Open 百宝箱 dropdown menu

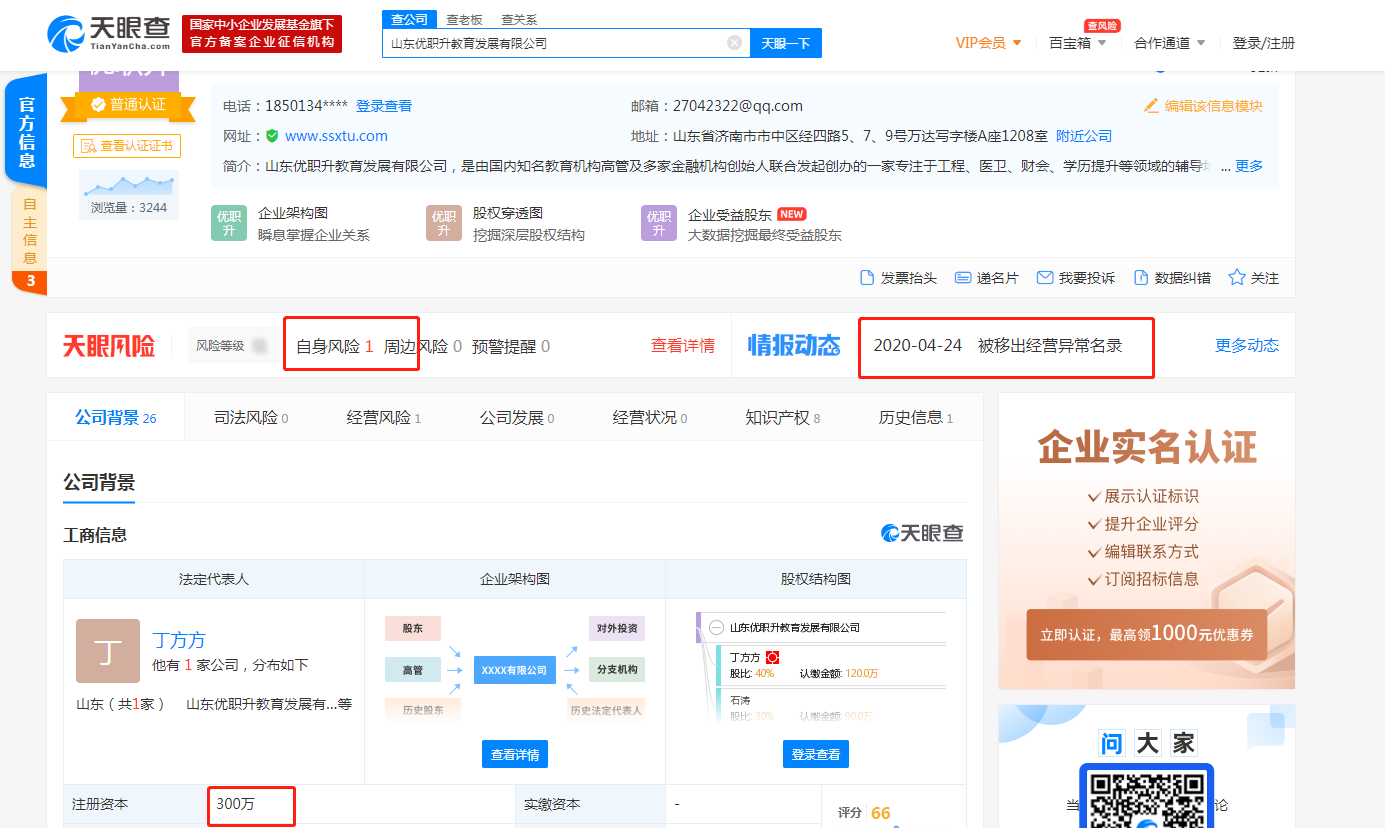(x=1078, y=43)
